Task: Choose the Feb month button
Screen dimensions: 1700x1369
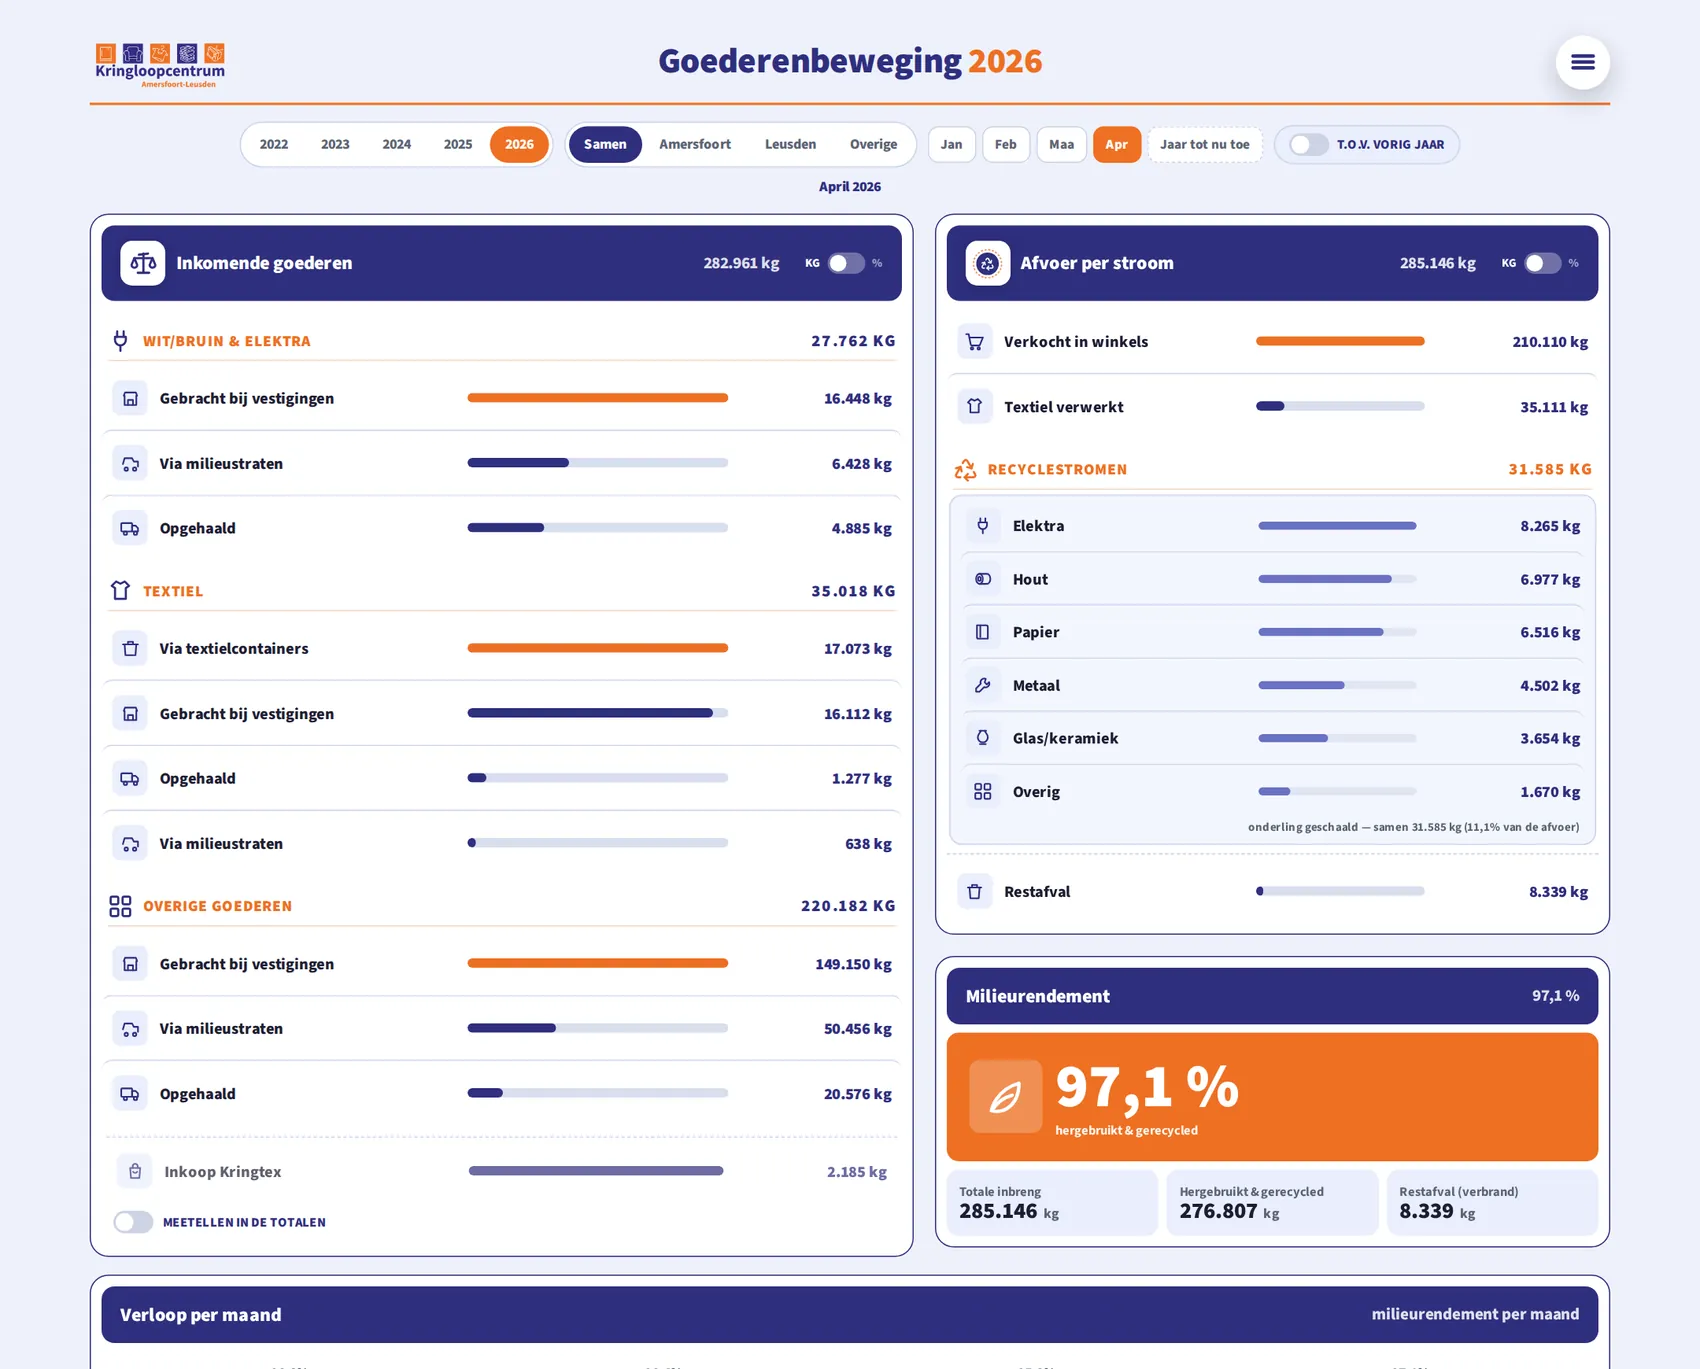Action: coord(1006,145)
